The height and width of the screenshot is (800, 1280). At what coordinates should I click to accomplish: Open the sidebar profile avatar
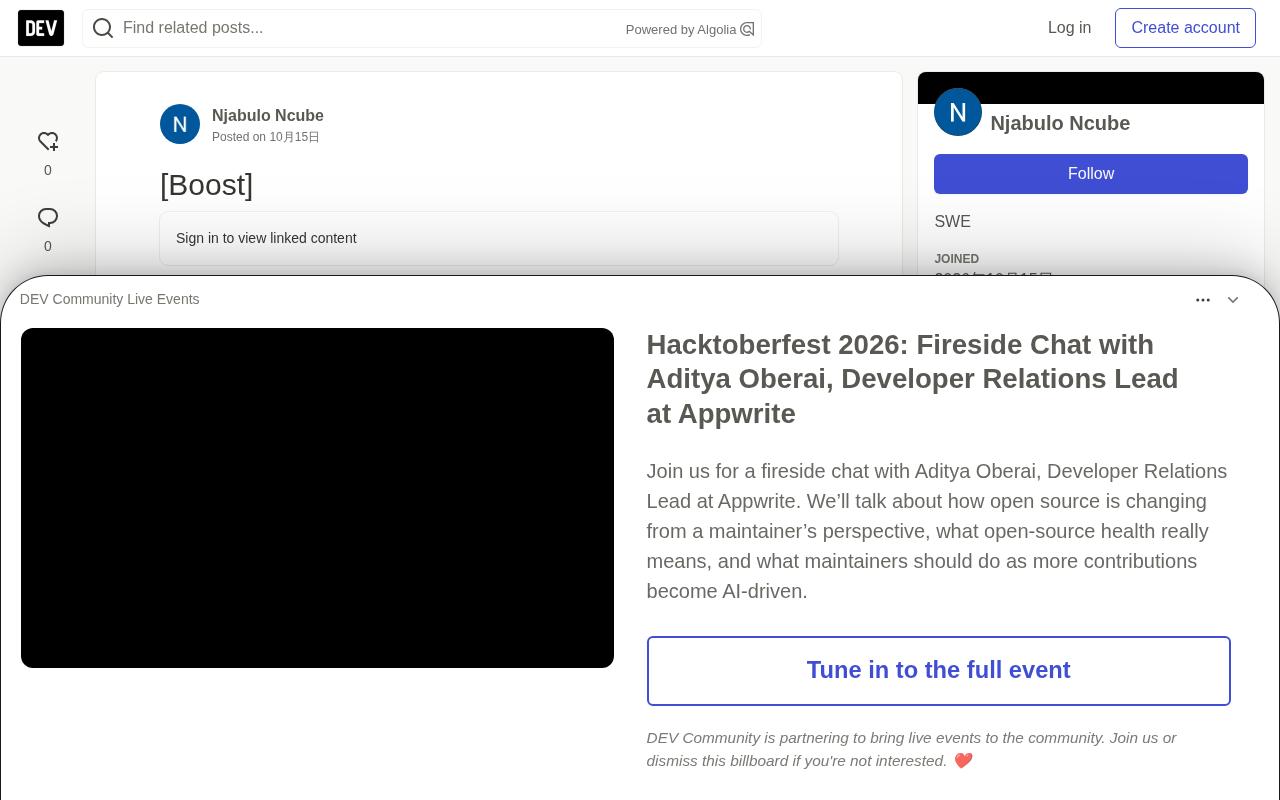958,112
